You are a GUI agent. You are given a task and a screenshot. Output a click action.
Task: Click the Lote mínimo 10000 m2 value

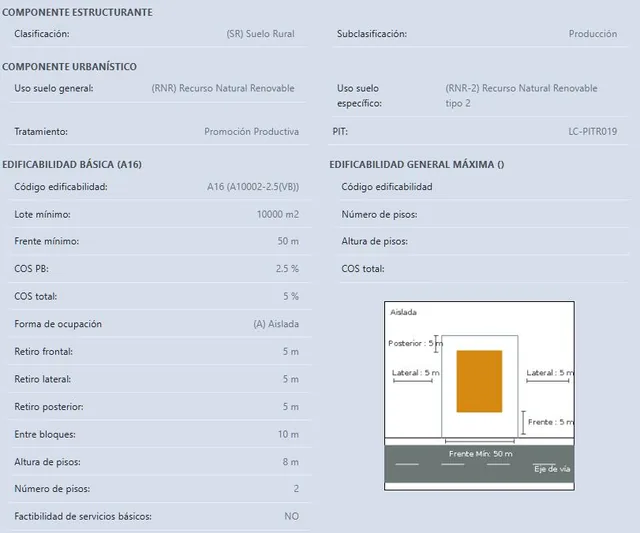click(278, 214)
